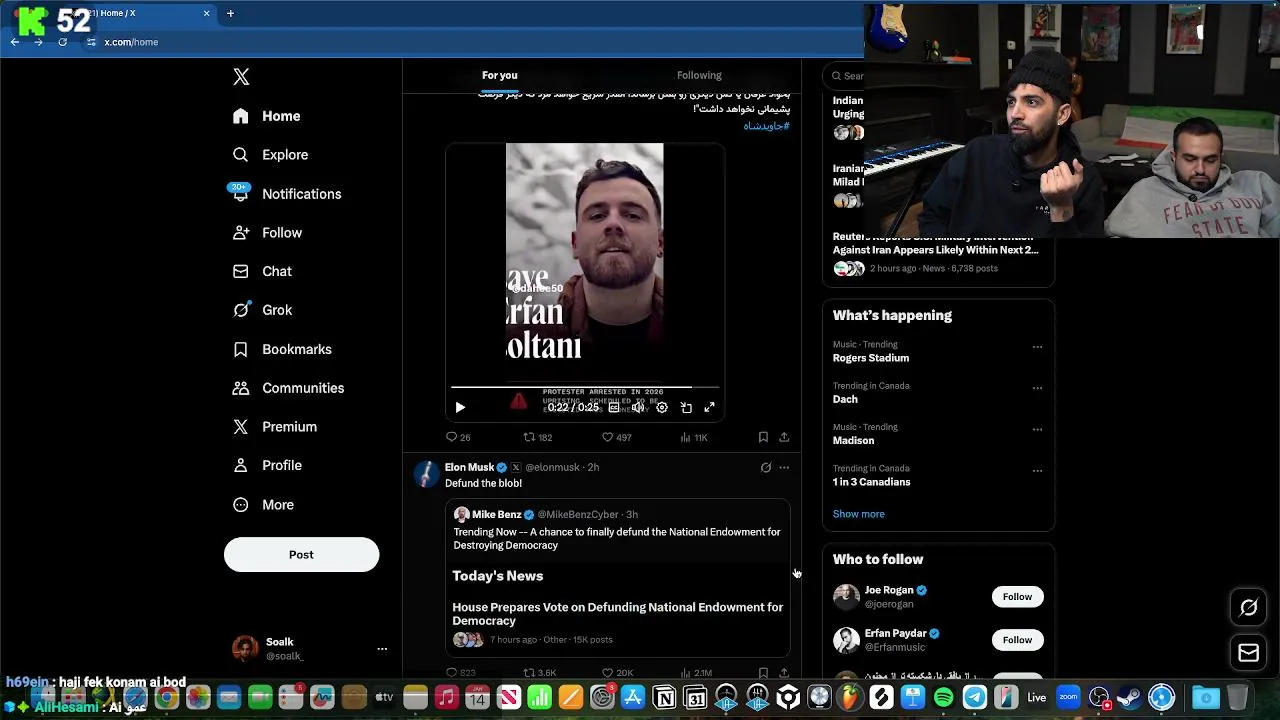Open the Grok floating button
Image resolution: width=1280 pixels, height=720 pixels.
click(1248, 607)
